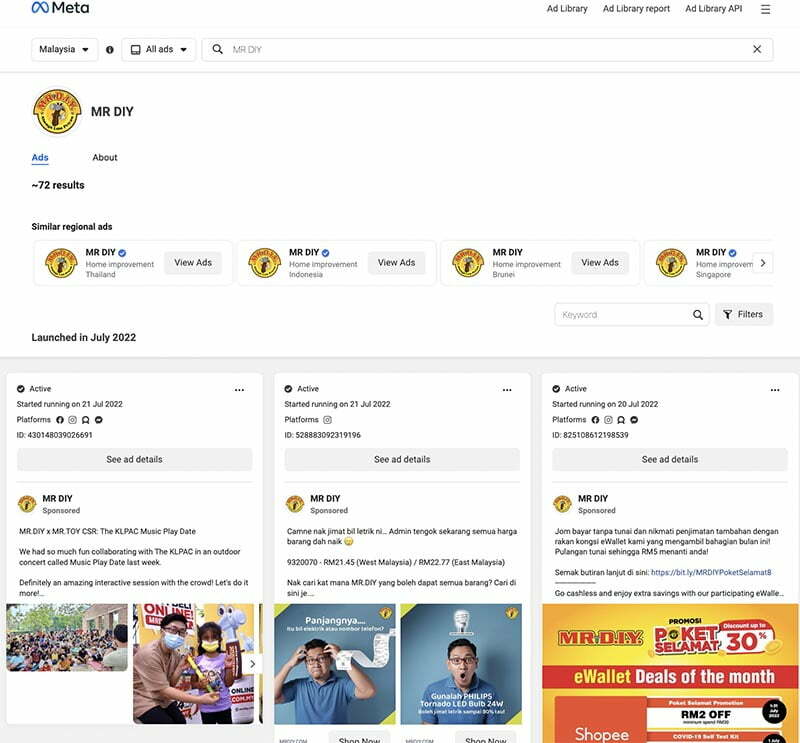Screen dimensions: 800x743
Task: Open the Filters panel
Action: 743,314
